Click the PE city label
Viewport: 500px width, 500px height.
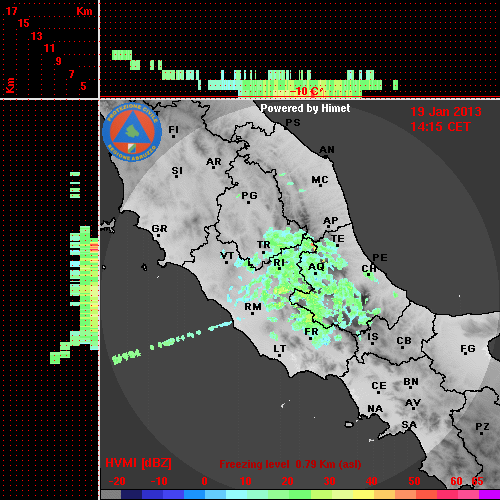(380, 258)
